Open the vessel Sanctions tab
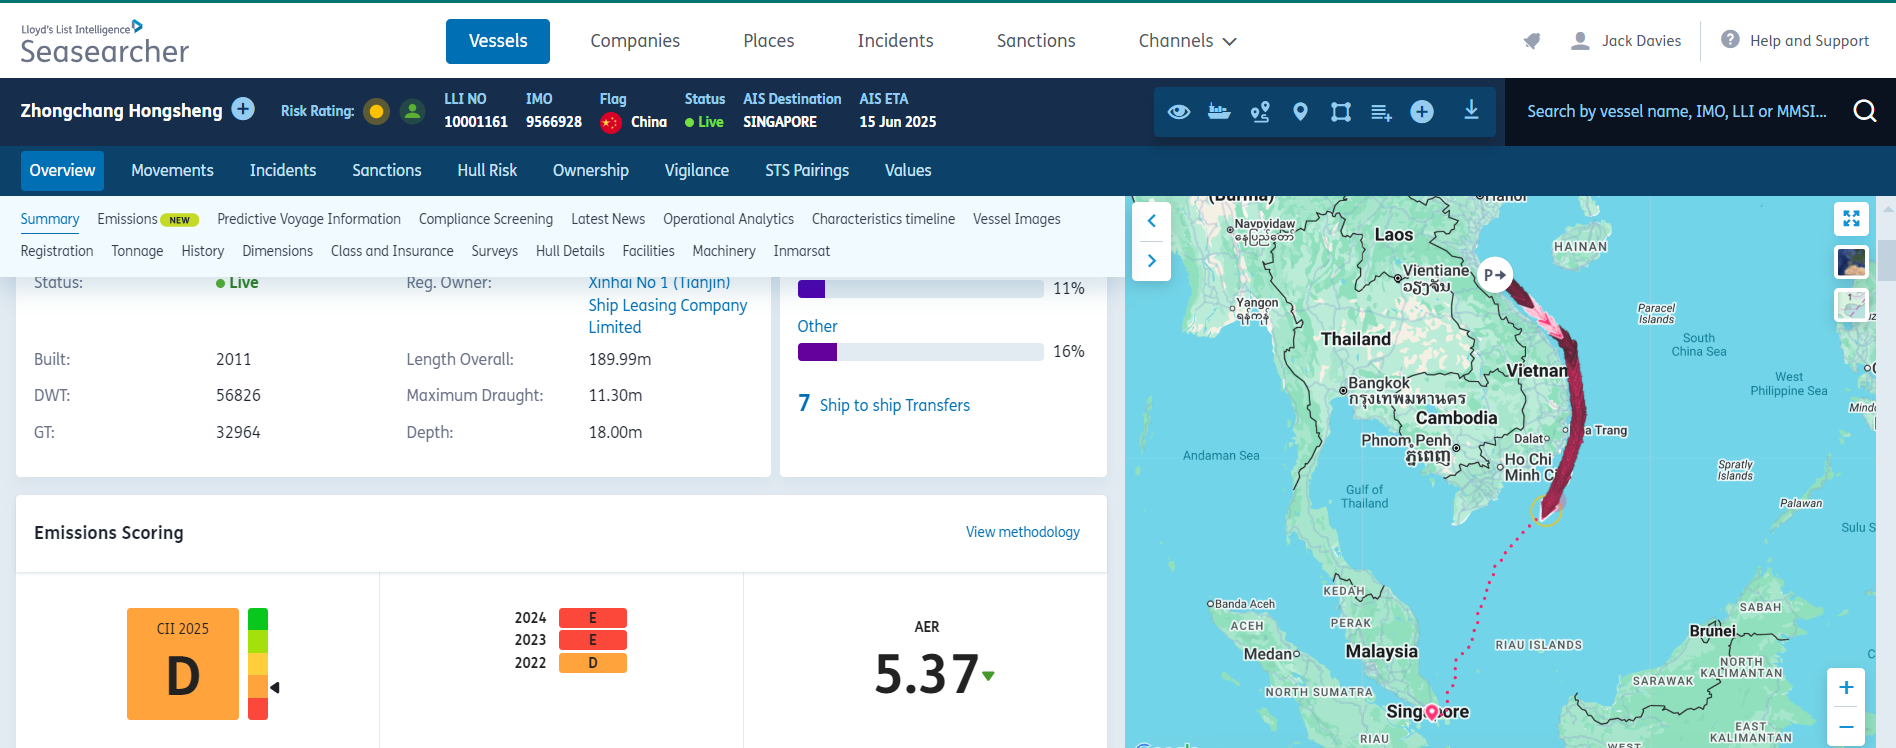The image size is (1896, 748). pyautogui.click(x=387, y=171)
